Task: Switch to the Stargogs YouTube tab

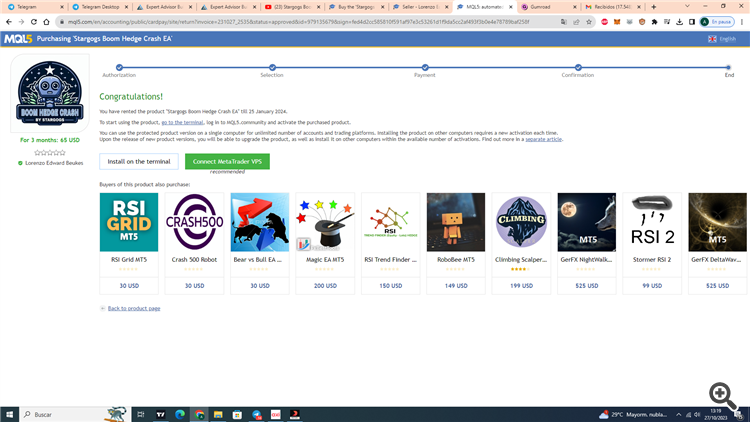Action: [x=291, y=7]
